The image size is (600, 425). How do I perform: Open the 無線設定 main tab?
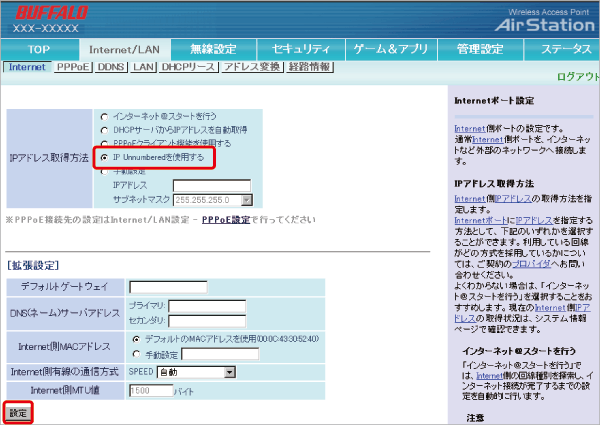(213, 49)
